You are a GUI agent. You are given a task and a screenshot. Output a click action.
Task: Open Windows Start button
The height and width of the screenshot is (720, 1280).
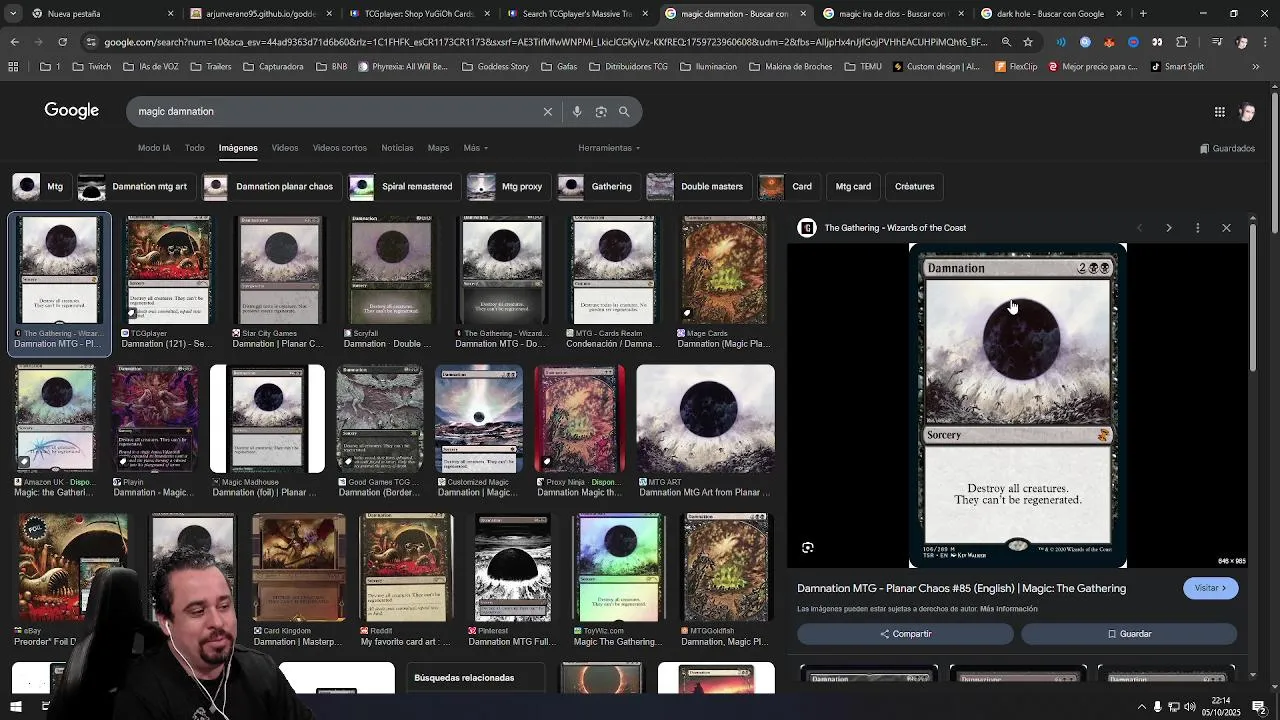pos(15,707)
